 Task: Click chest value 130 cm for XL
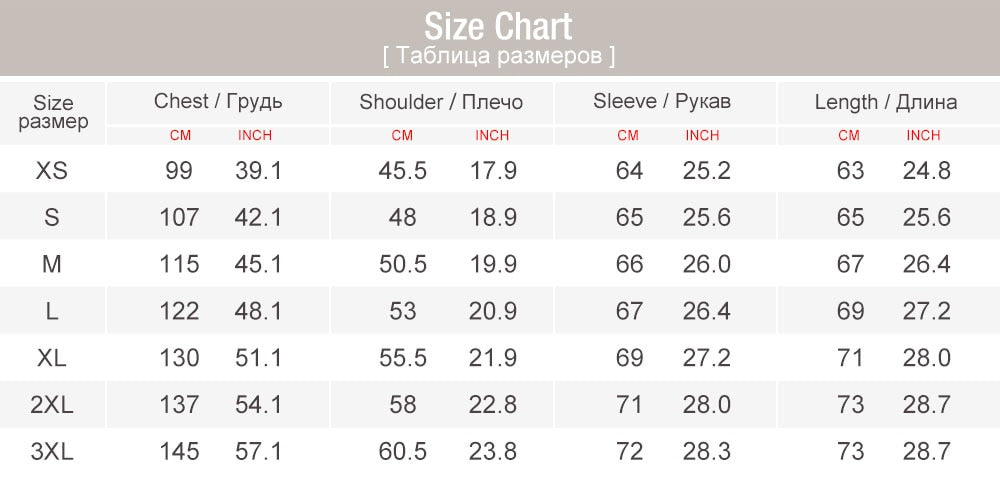(x=179, y=358)
